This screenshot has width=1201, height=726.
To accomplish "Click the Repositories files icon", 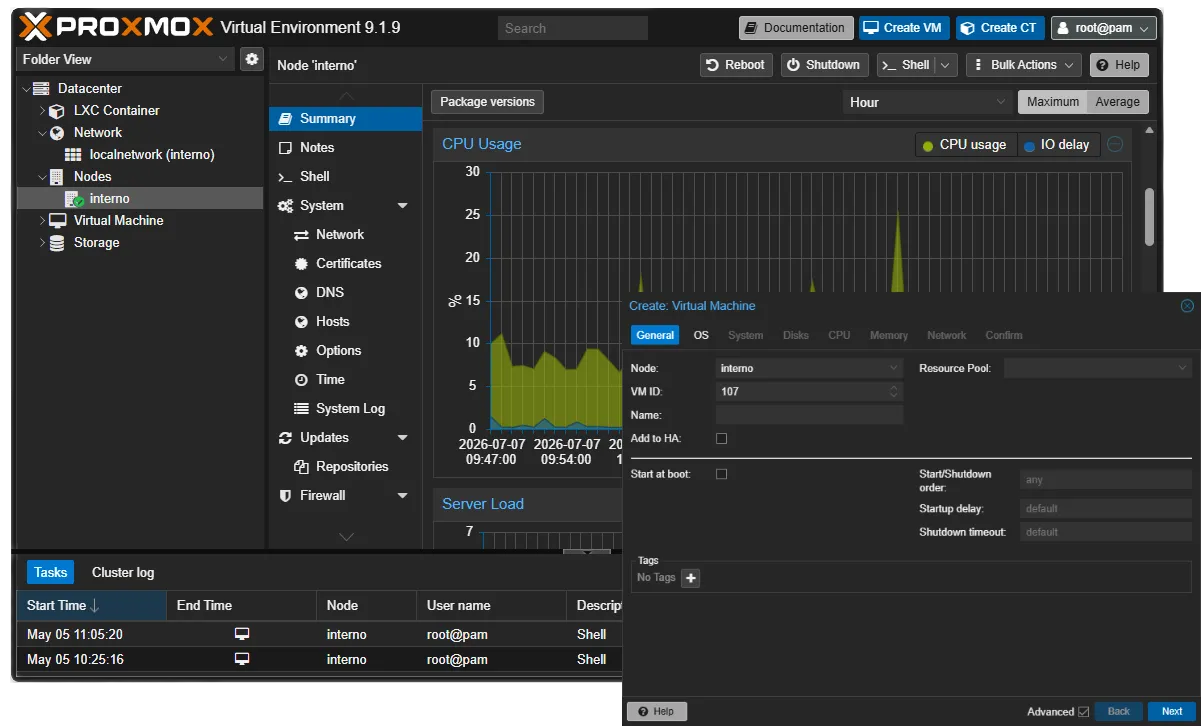I will point(301,467).
